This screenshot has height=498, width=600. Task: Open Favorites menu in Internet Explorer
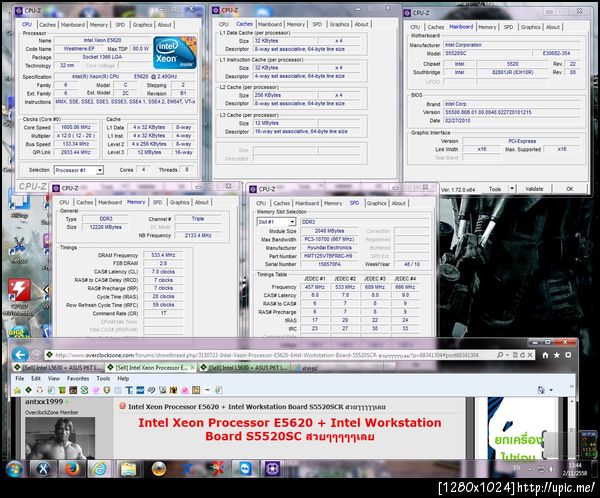pyautogui.click(x=78, y=379)
